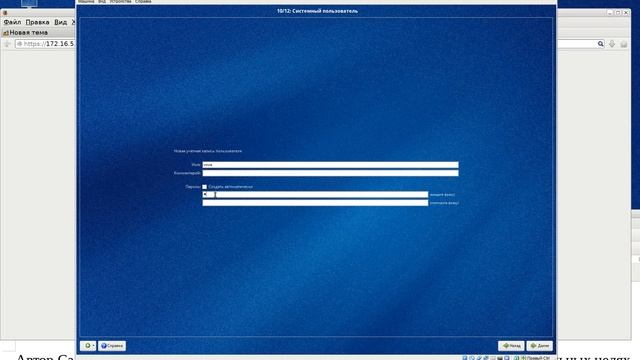Open Устройства menu of the VM window
The image size is (640, 360).
point(120,2)
